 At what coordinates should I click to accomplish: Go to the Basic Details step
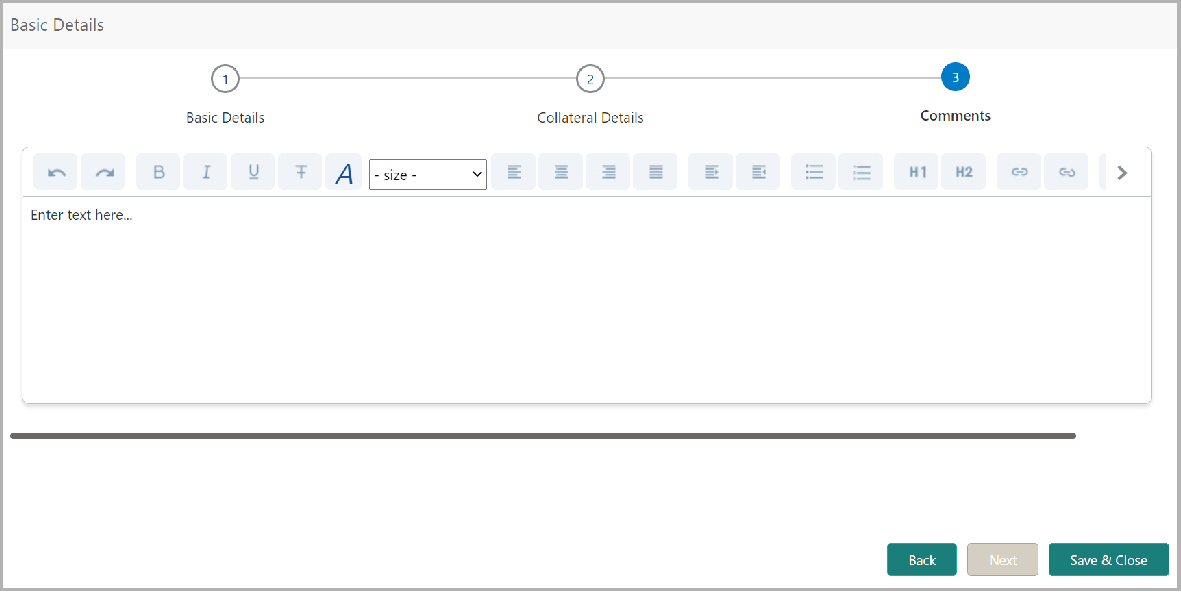point(224,78)
